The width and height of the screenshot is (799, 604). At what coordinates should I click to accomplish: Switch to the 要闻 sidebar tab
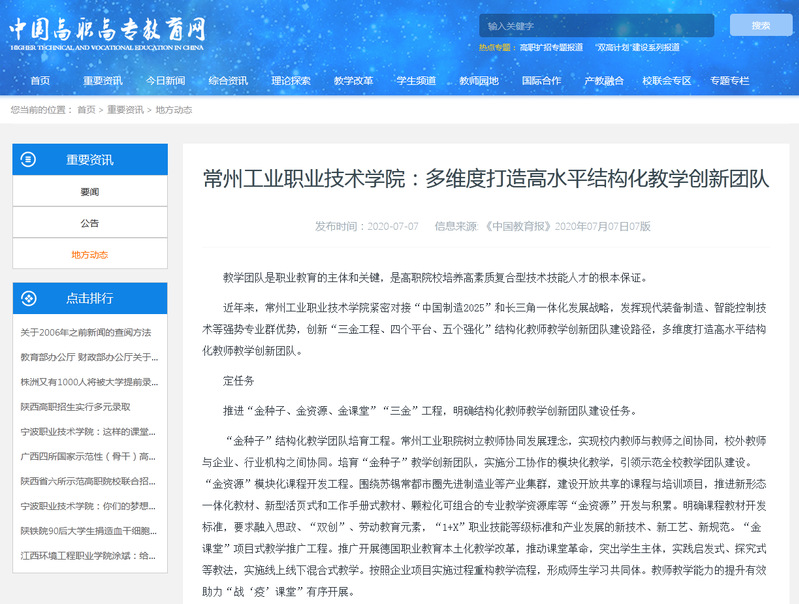pos(90,191)
